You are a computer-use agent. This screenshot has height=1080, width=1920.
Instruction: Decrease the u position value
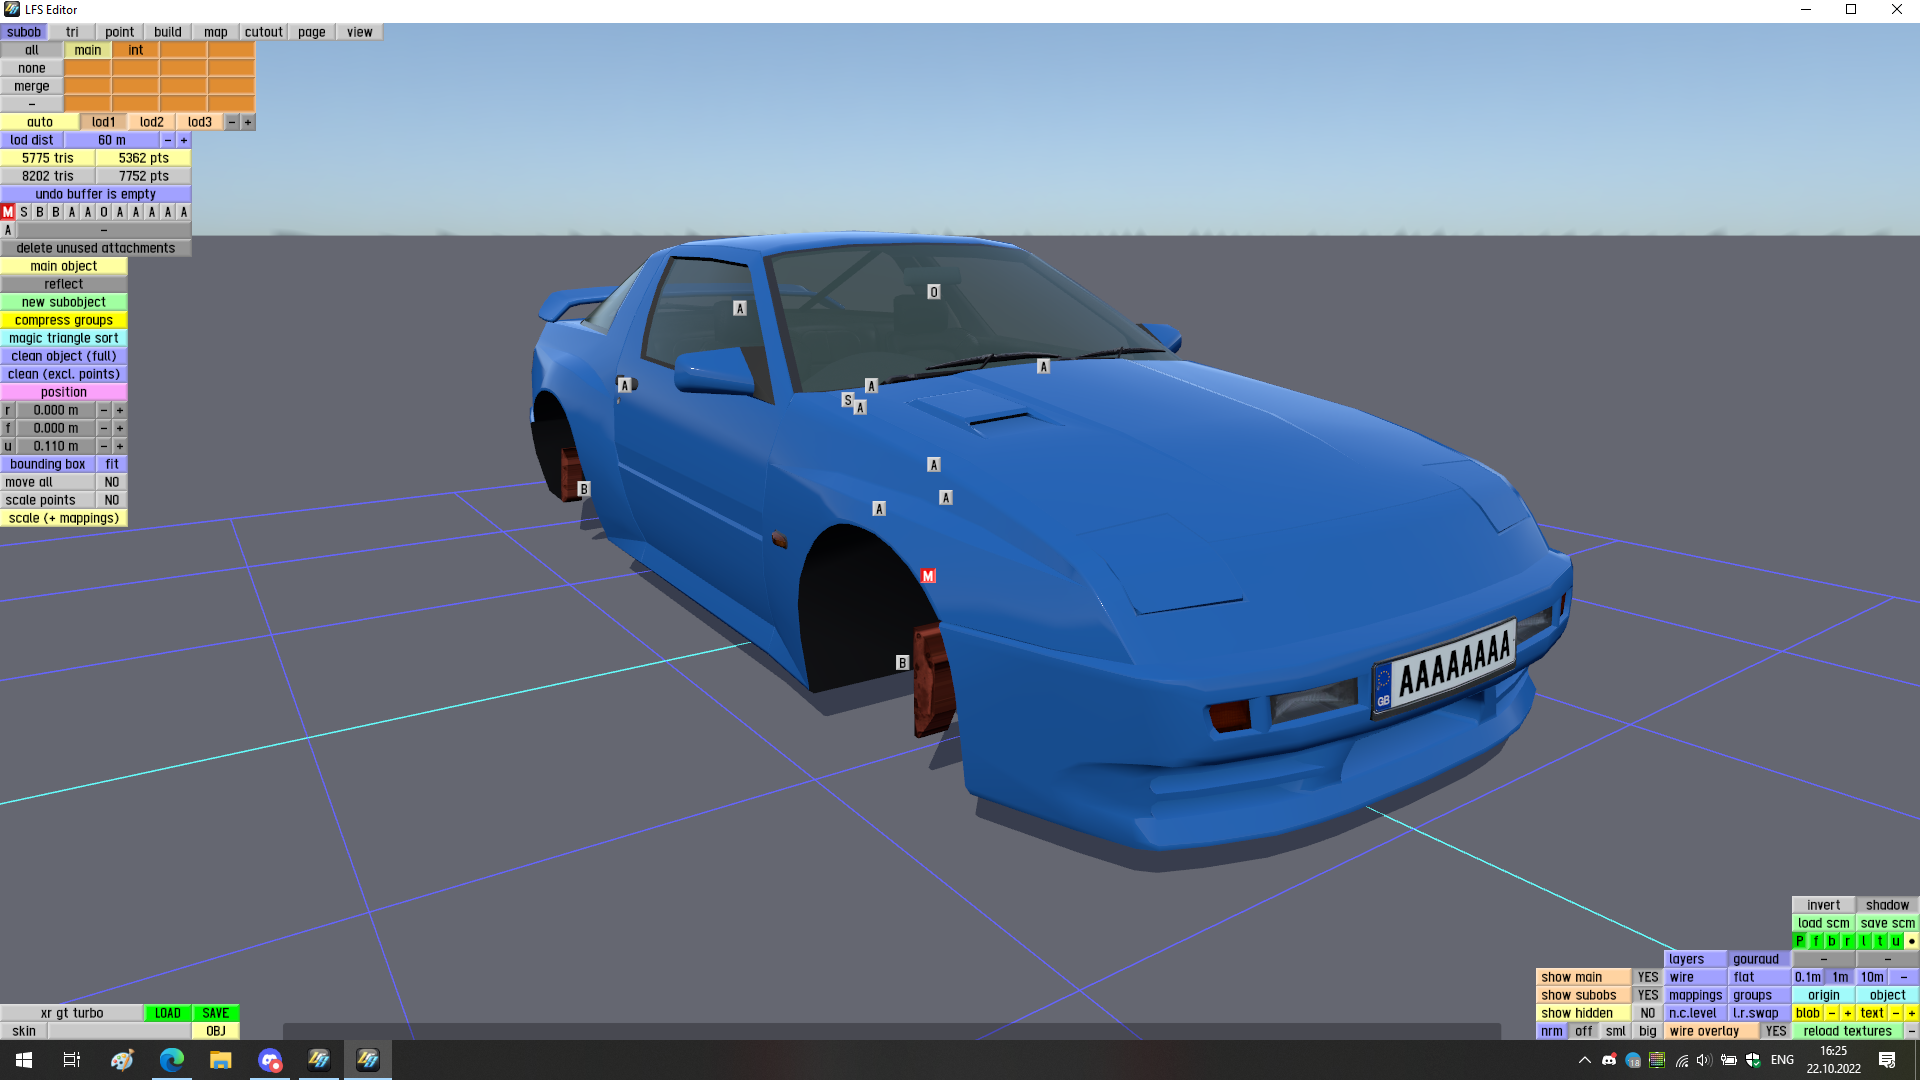[x=103, y=446]
